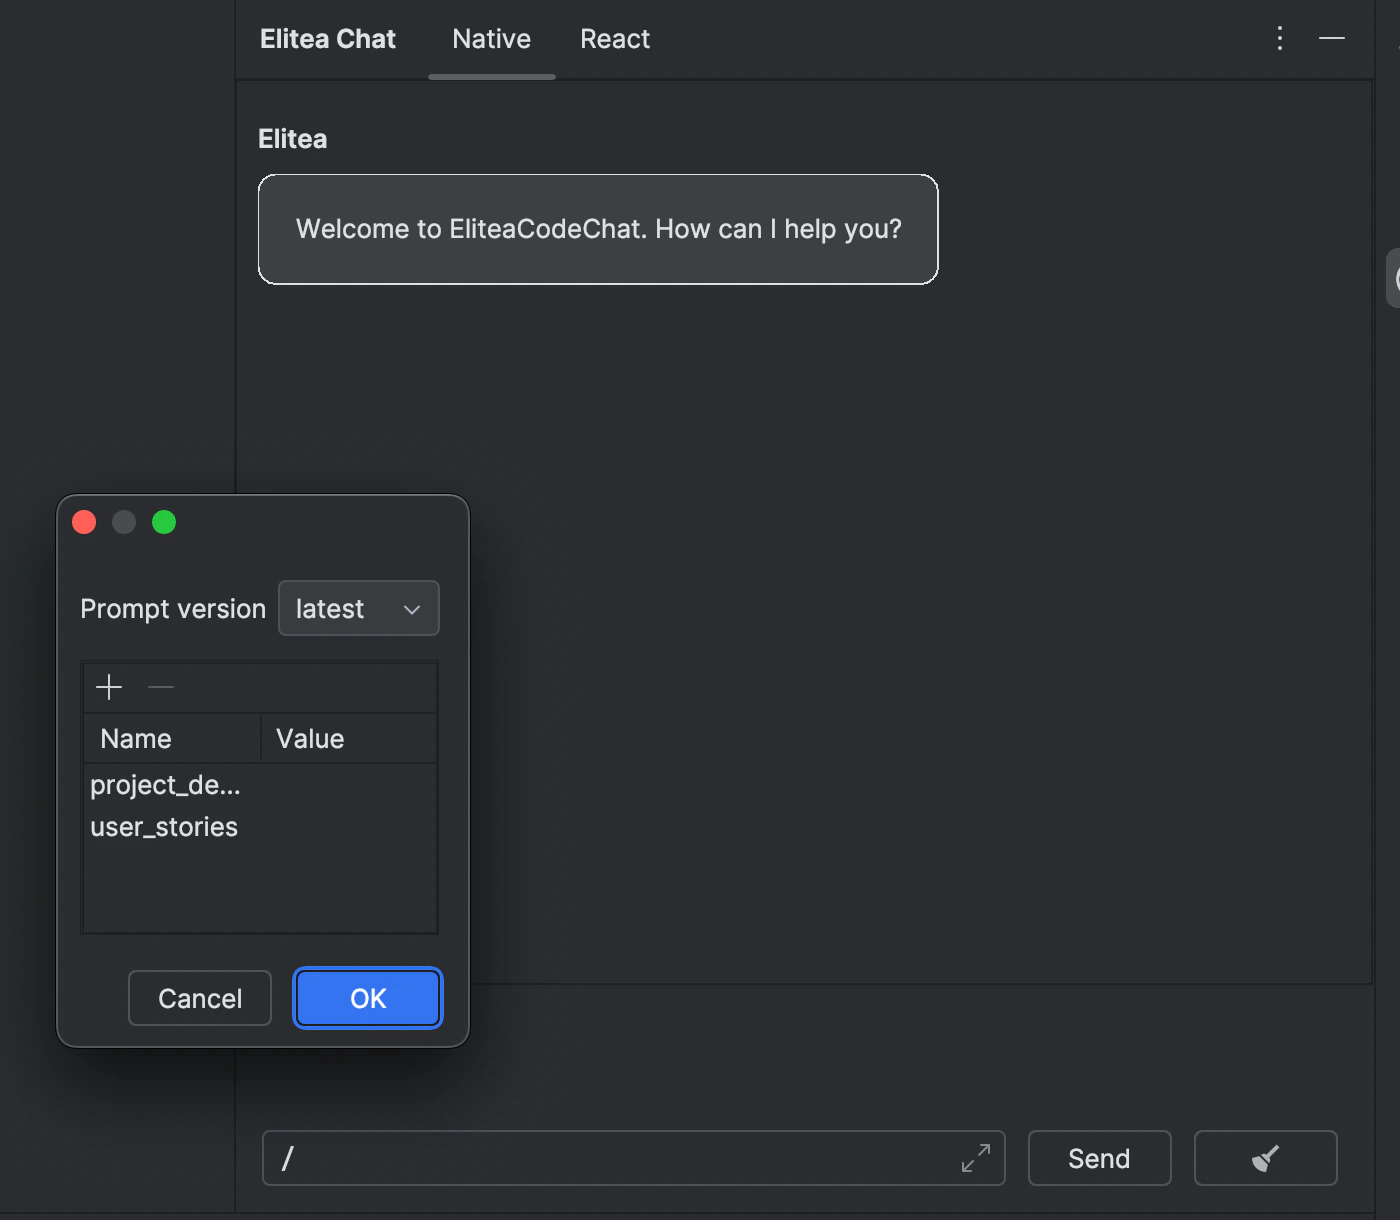The image size is (1400, 1220).
Task: Confirm the dialog with OK
Action: click(368, 998)
